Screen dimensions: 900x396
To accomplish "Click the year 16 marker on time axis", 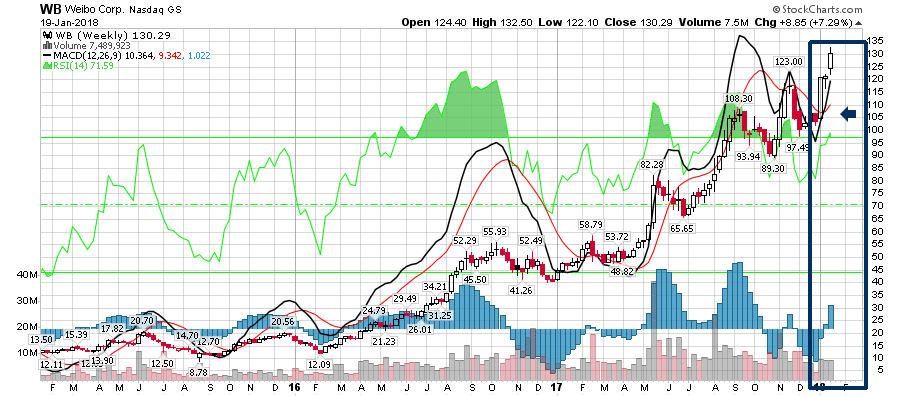I will click(x=295, y=387).
